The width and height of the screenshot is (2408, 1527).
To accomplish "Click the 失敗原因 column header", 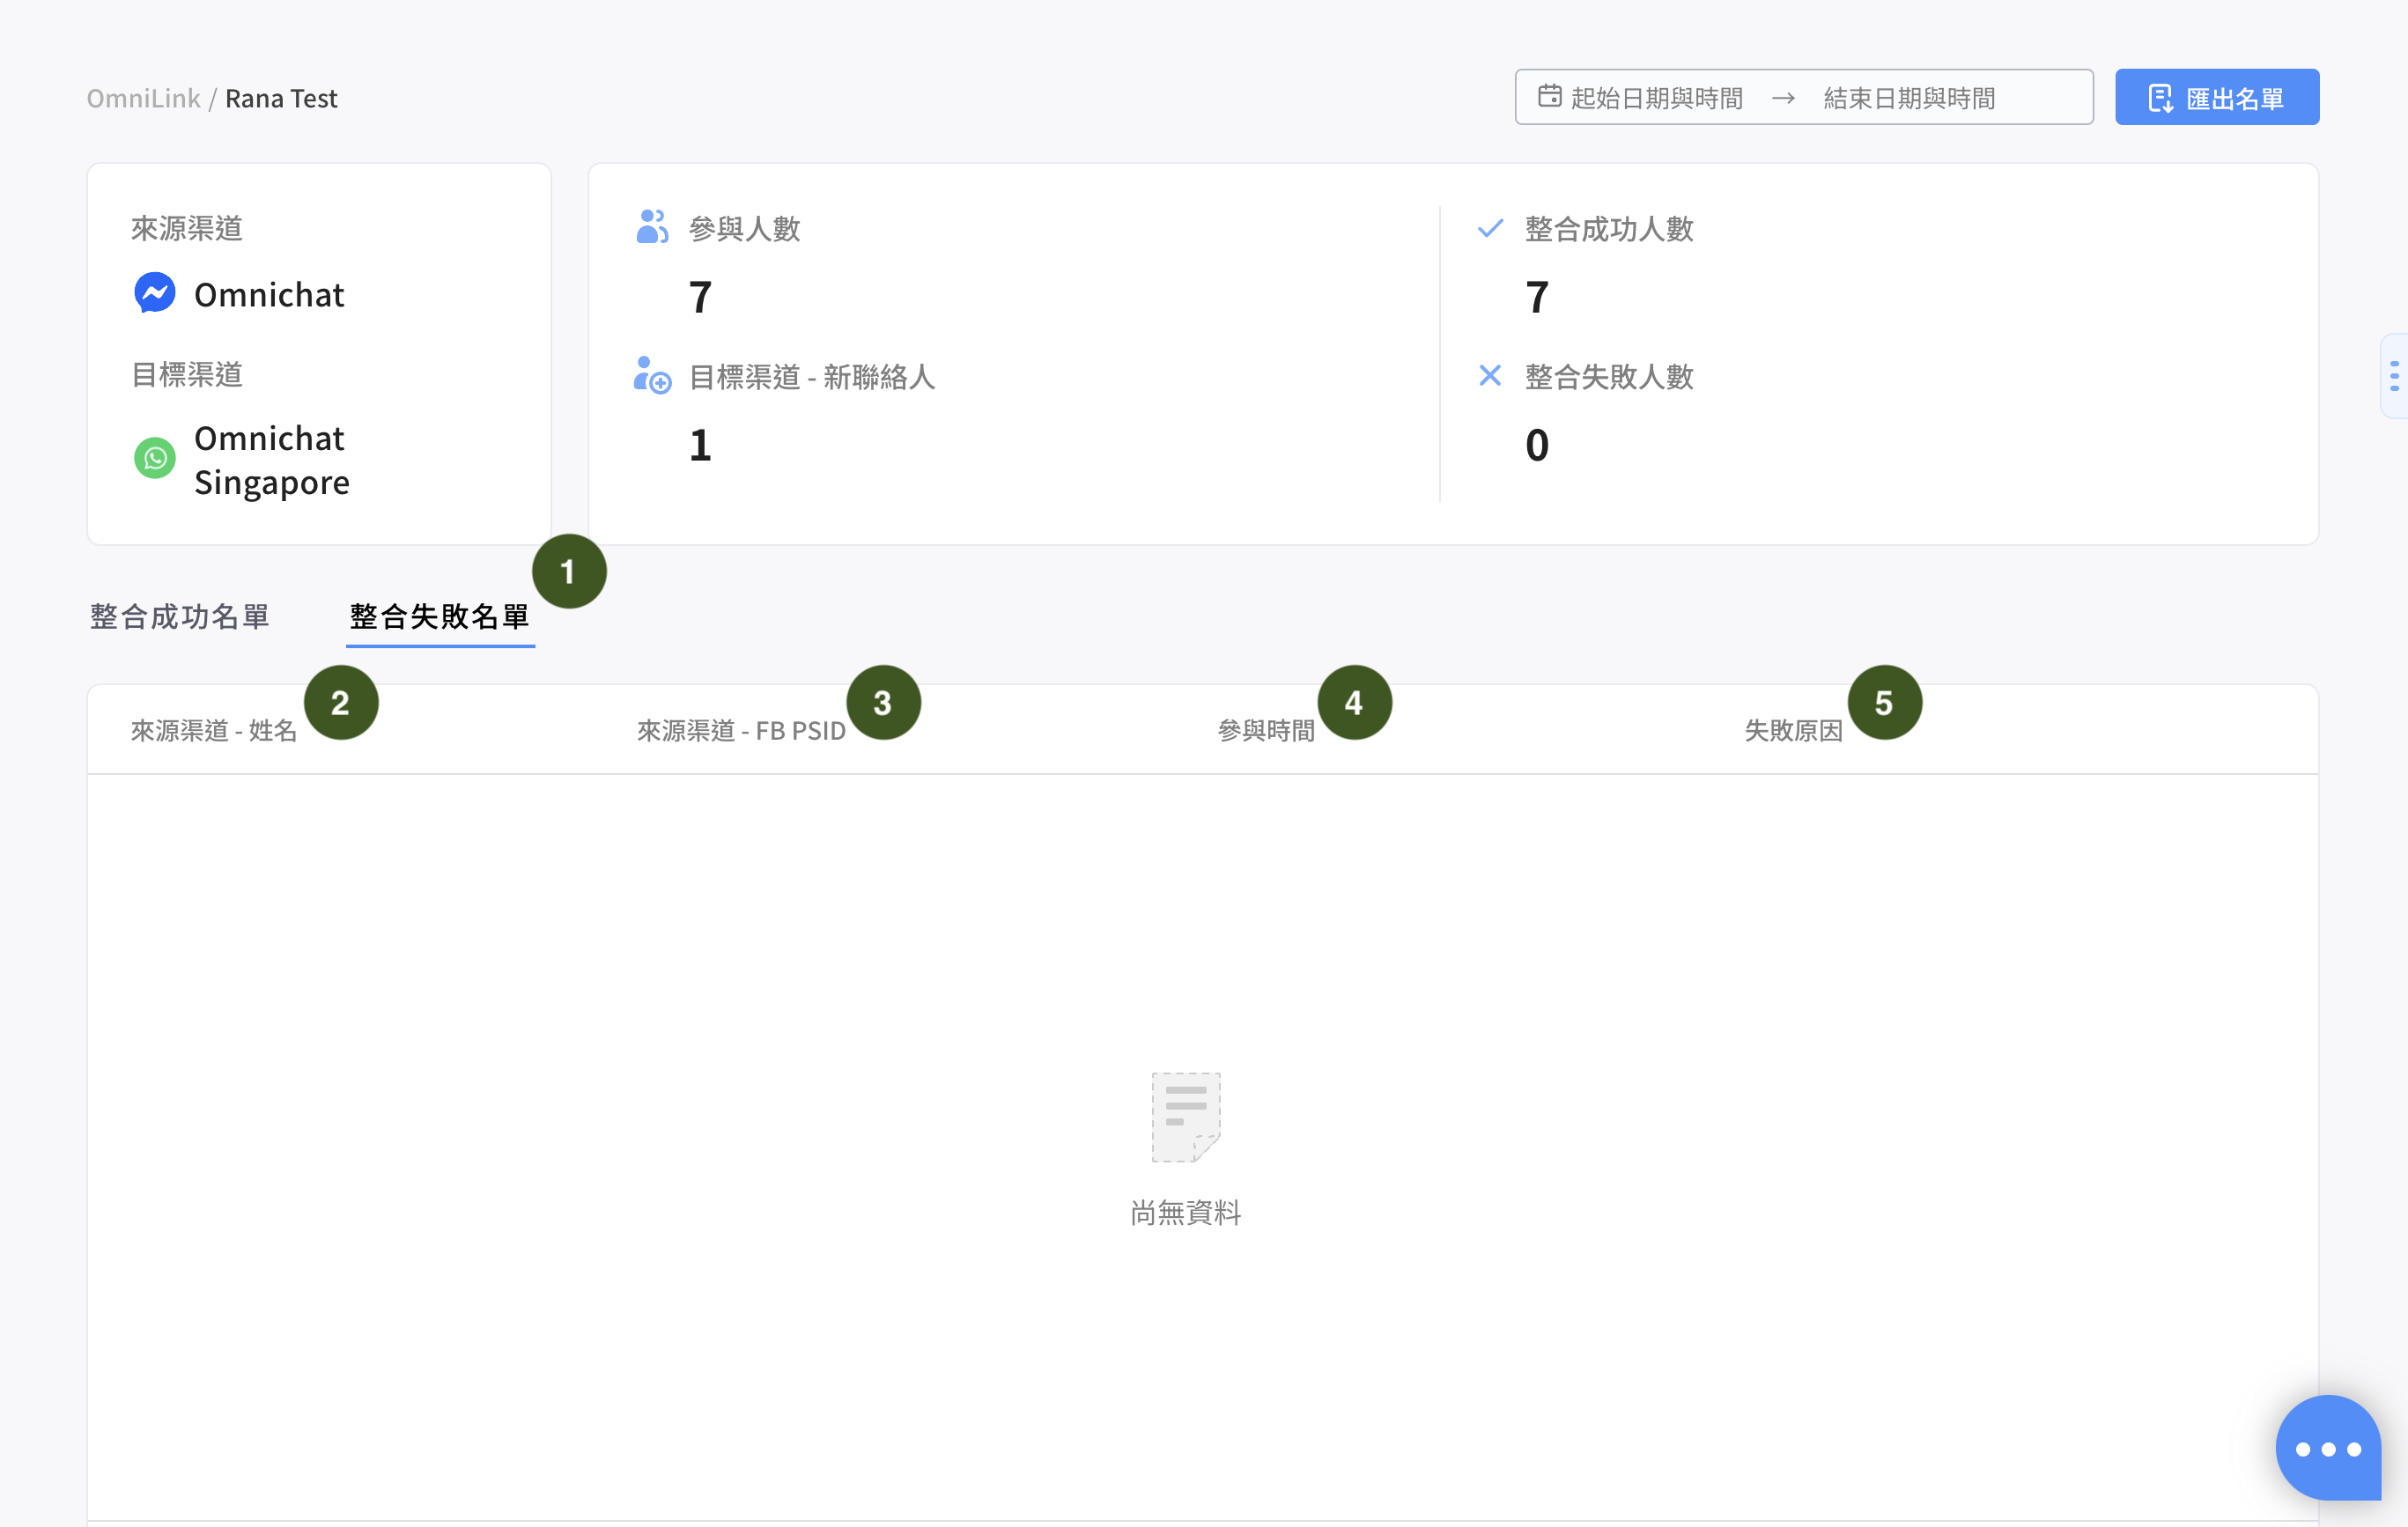I will pos(1792,731).
